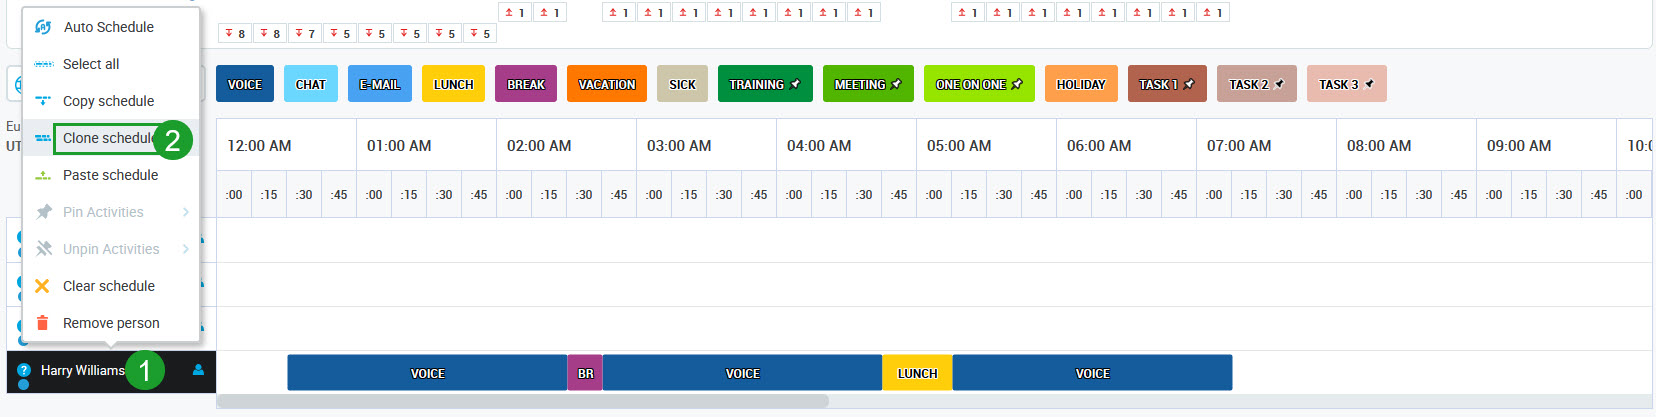
Task: Click the pin icon on the TRAINING button
Action: [795, 84]
